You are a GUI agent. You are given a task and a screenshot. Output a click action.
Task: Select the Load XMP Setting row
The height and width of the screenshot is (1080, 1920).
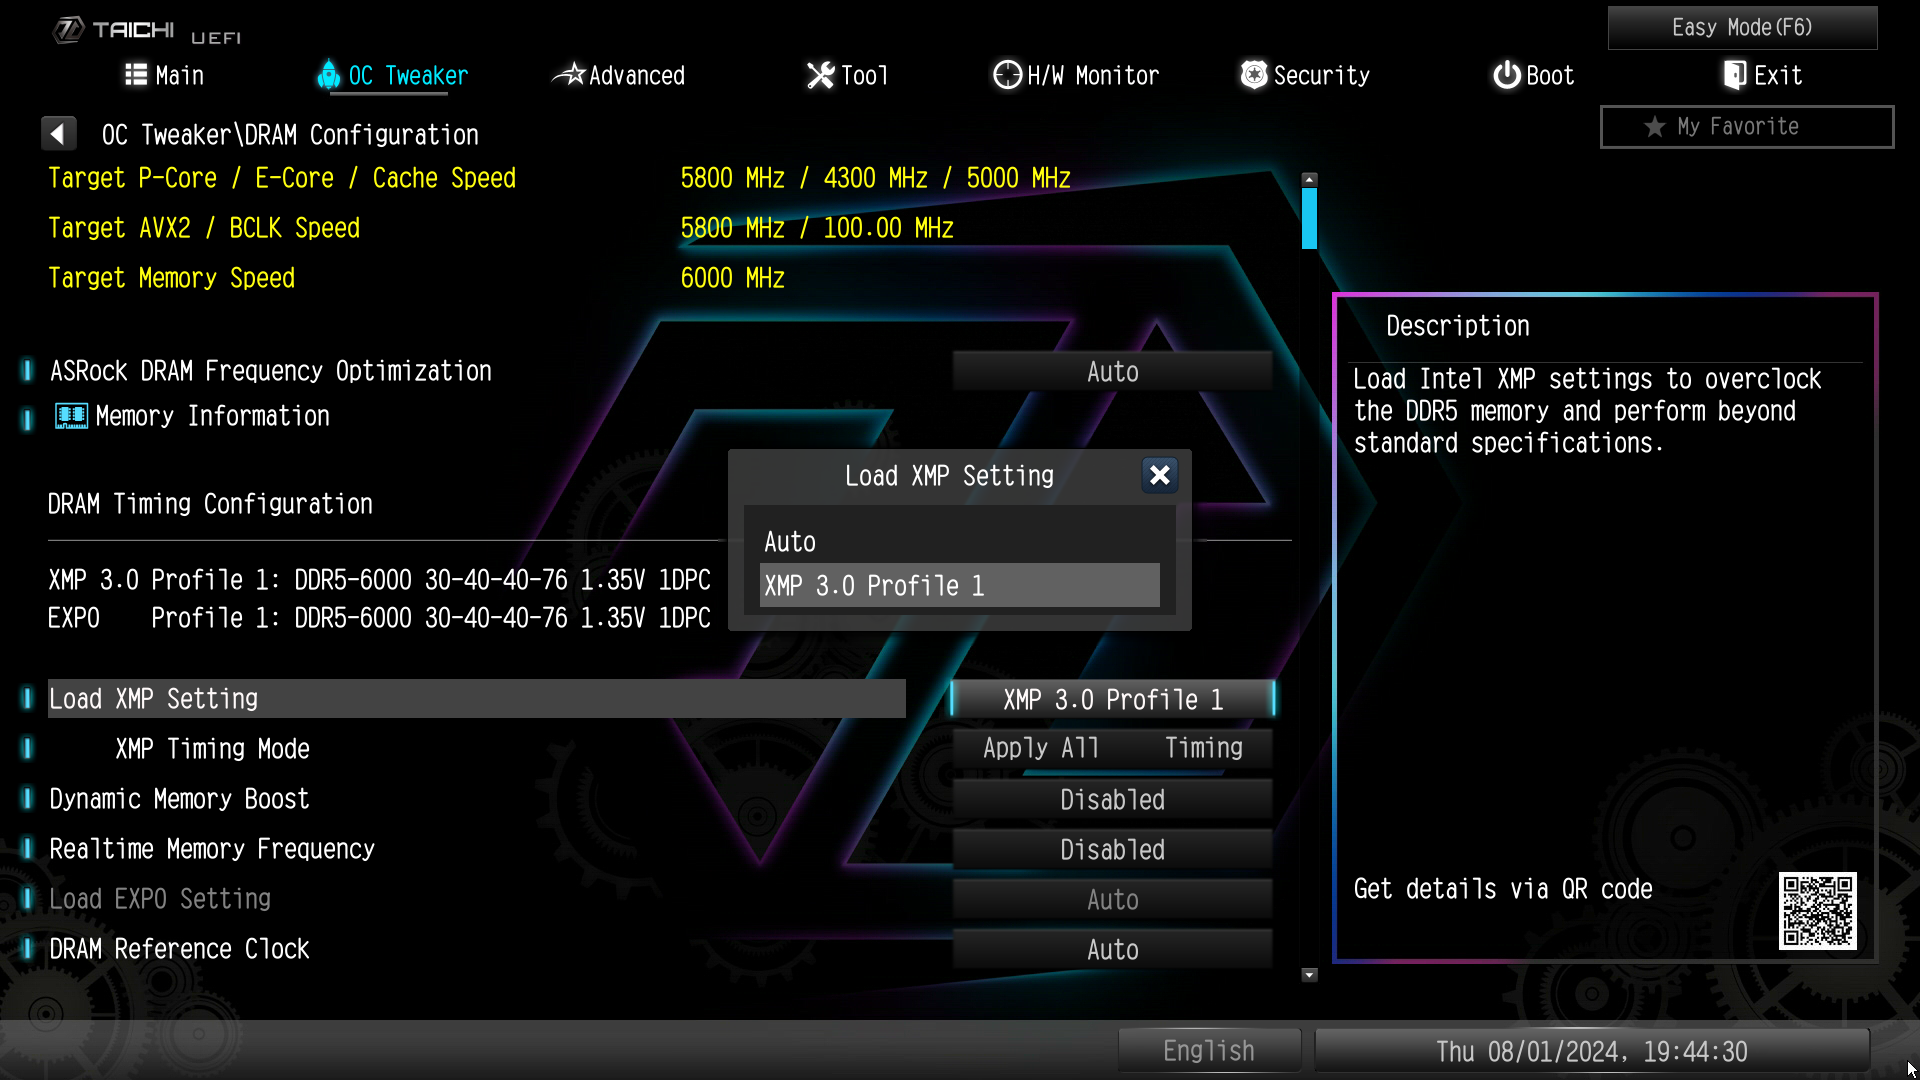point(476,699)
